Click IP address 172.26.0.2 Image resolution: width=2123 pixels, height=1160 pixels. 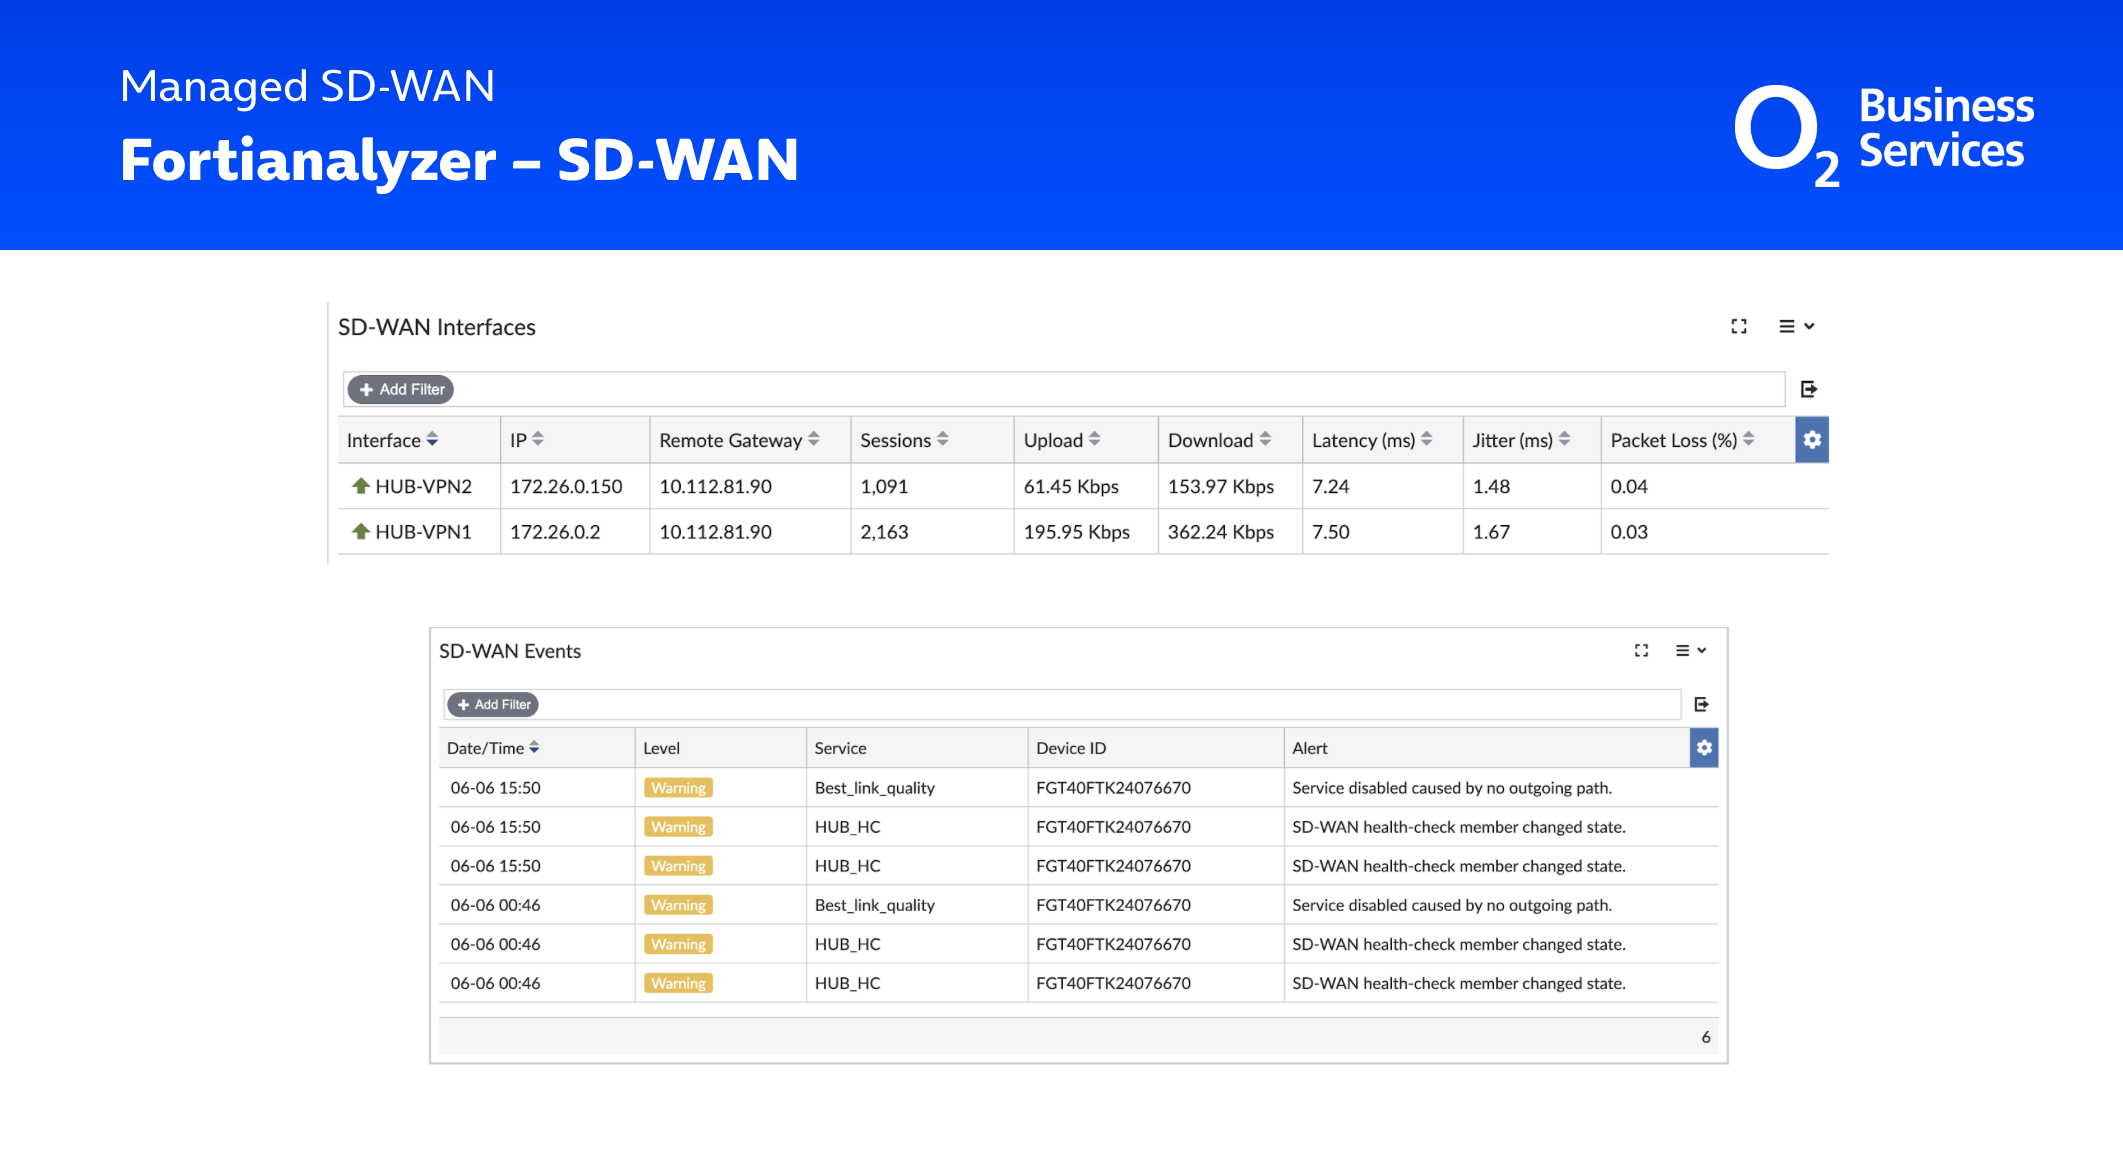point(555,532)
